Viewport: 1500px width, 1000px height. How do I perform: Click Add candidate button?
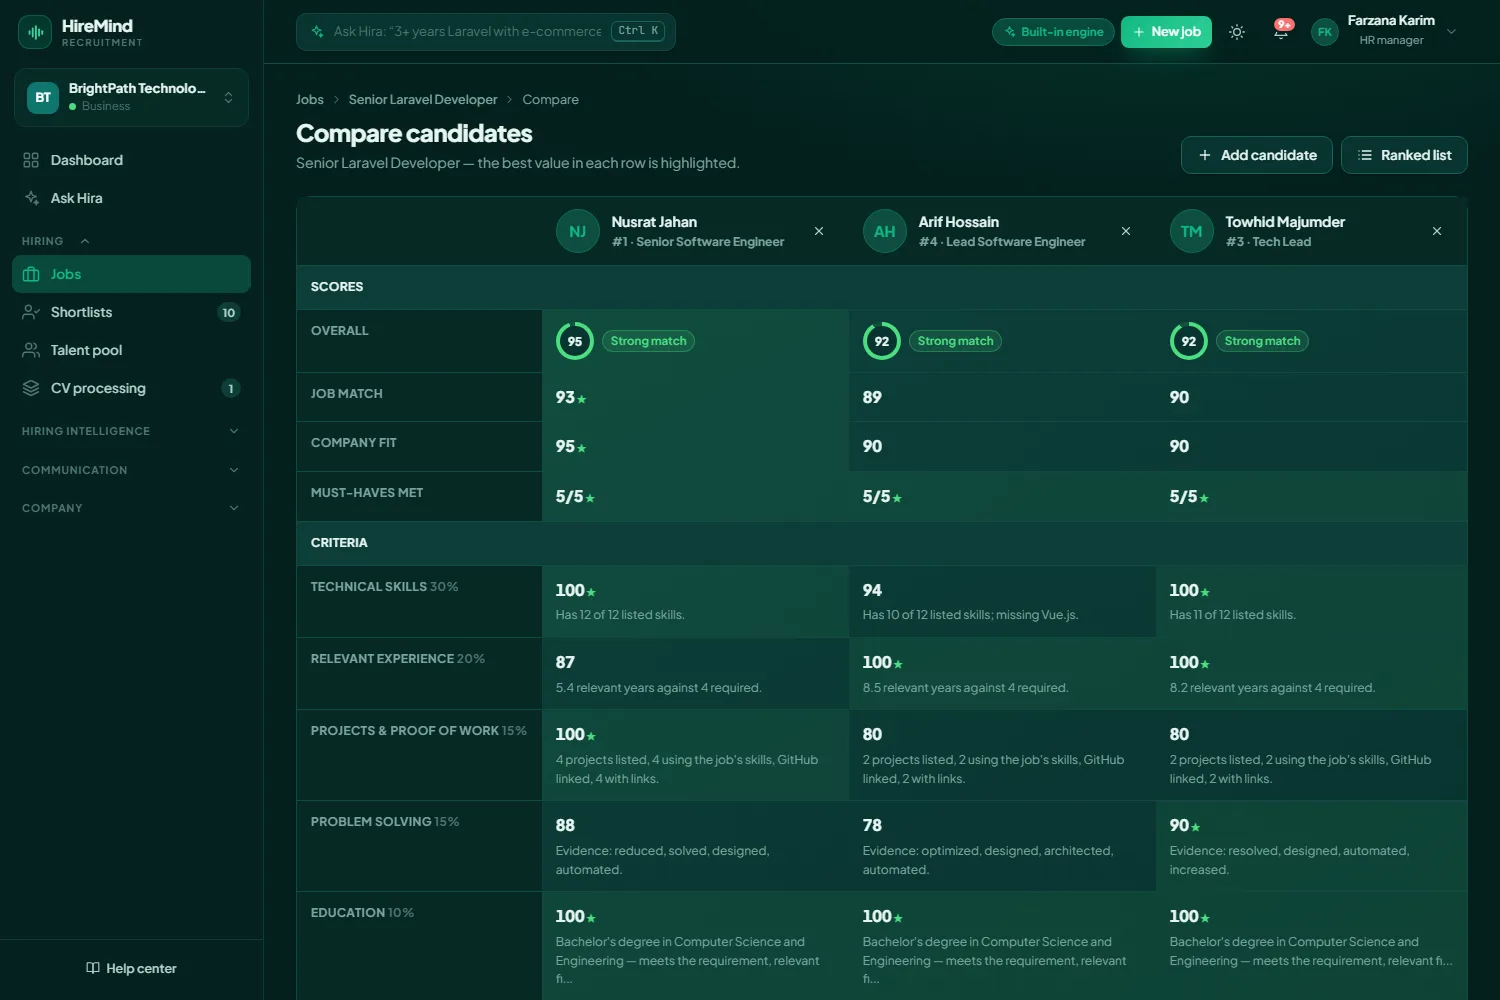(x=1257, y=155)
